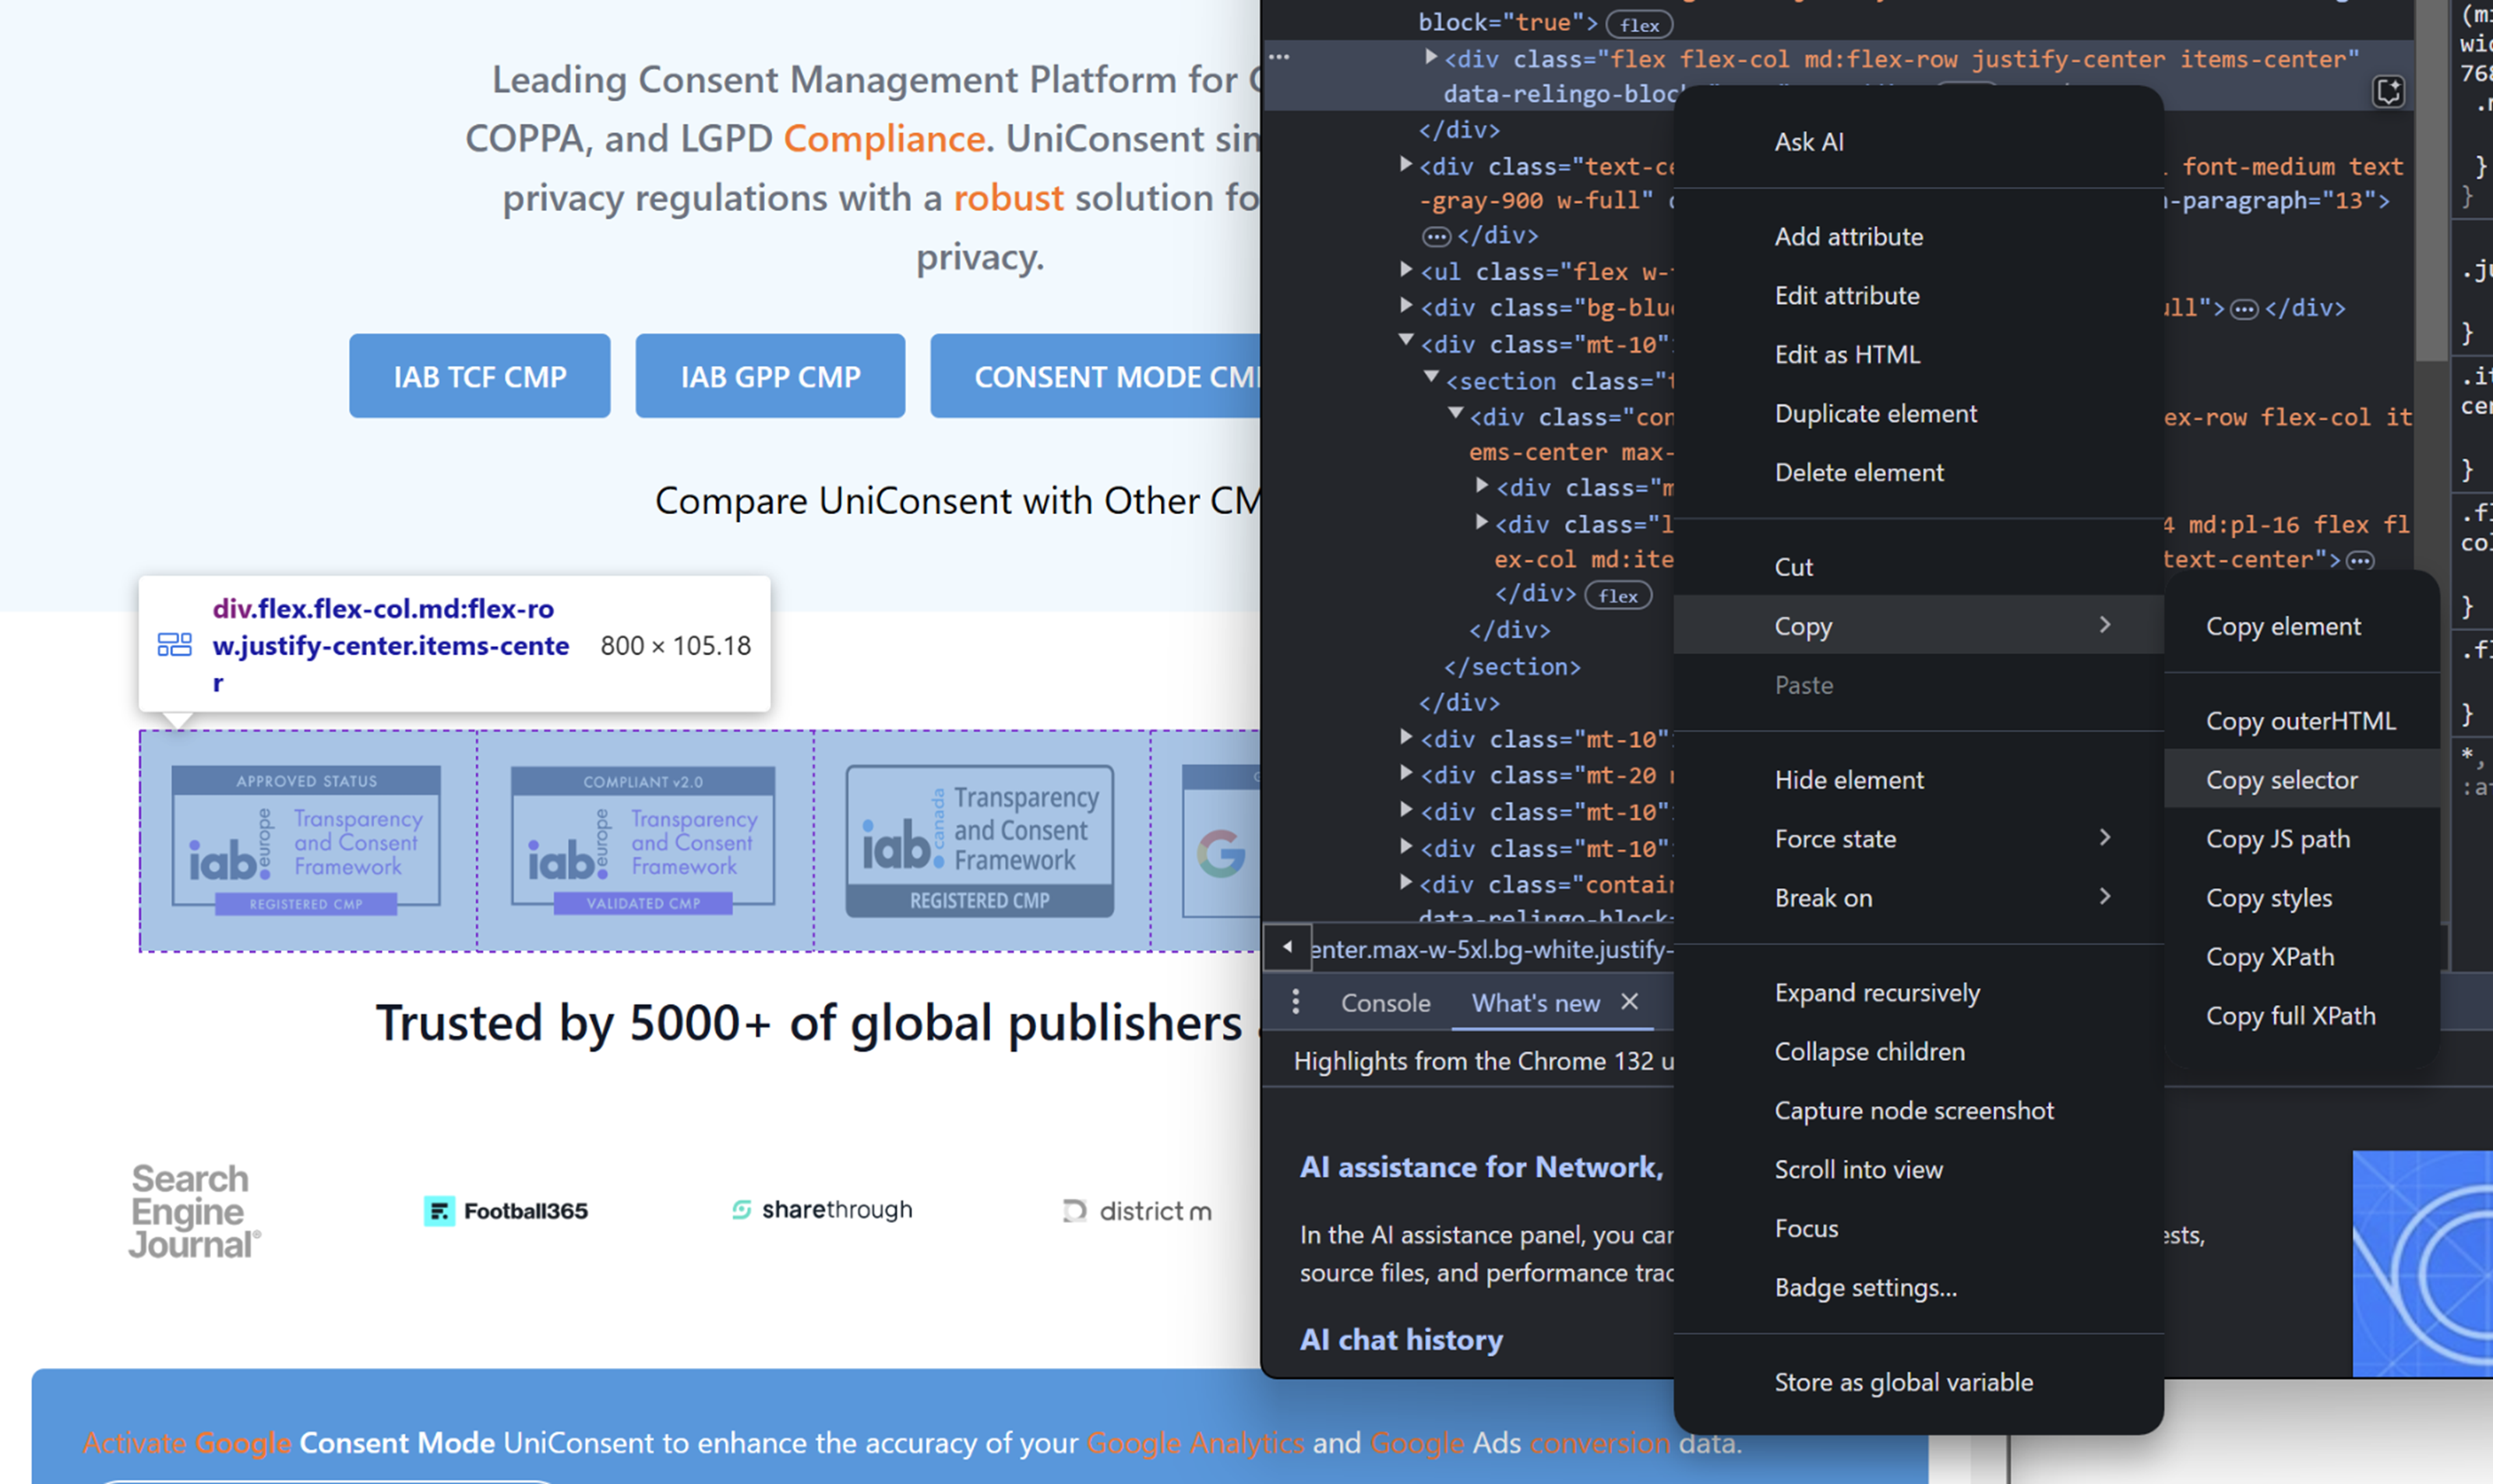The width and height of the screenshot is (2493, 1484).
Task: Click the IAB GPP CMP button
Action: coord(770,376)
